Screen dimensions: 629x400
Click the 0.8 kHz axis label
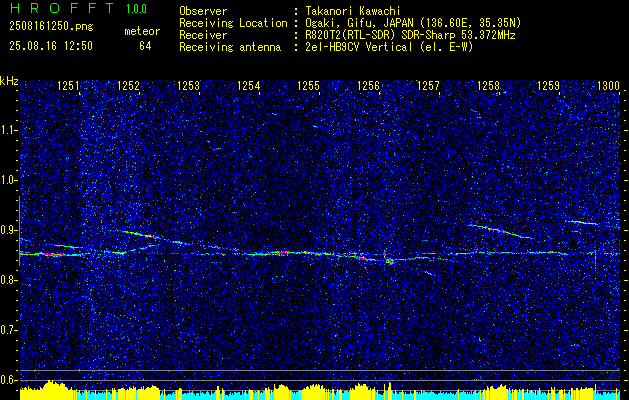tap(8, 280)
